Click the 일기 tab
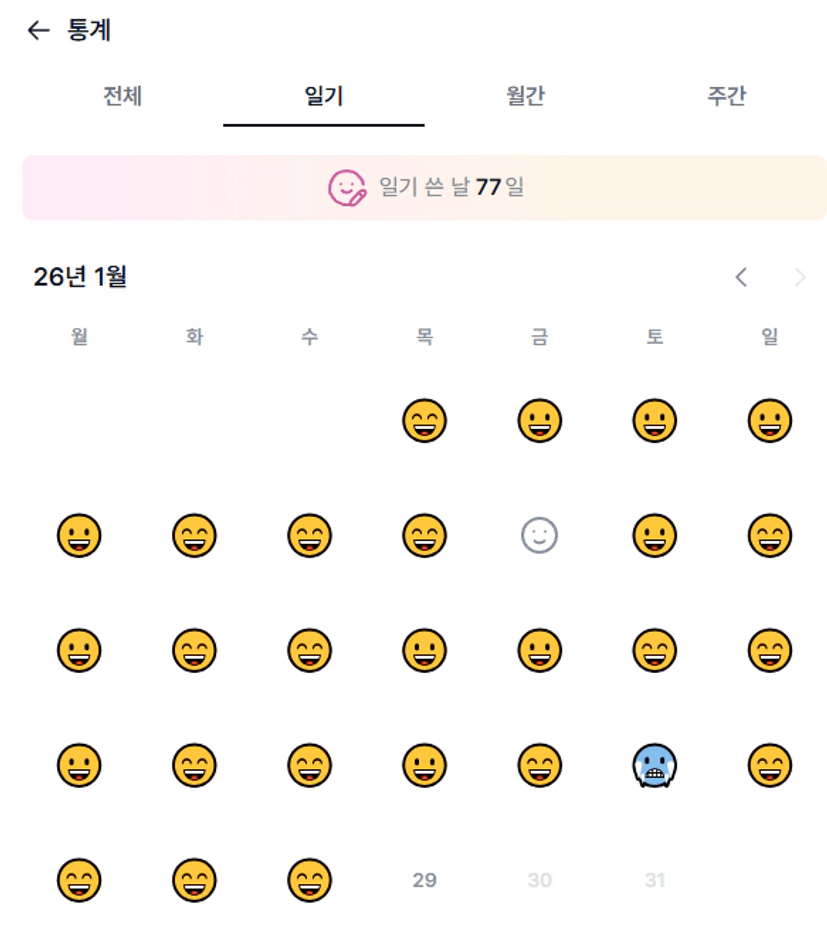The width and height of the screenshot is (827, 936). coord(323,97)
